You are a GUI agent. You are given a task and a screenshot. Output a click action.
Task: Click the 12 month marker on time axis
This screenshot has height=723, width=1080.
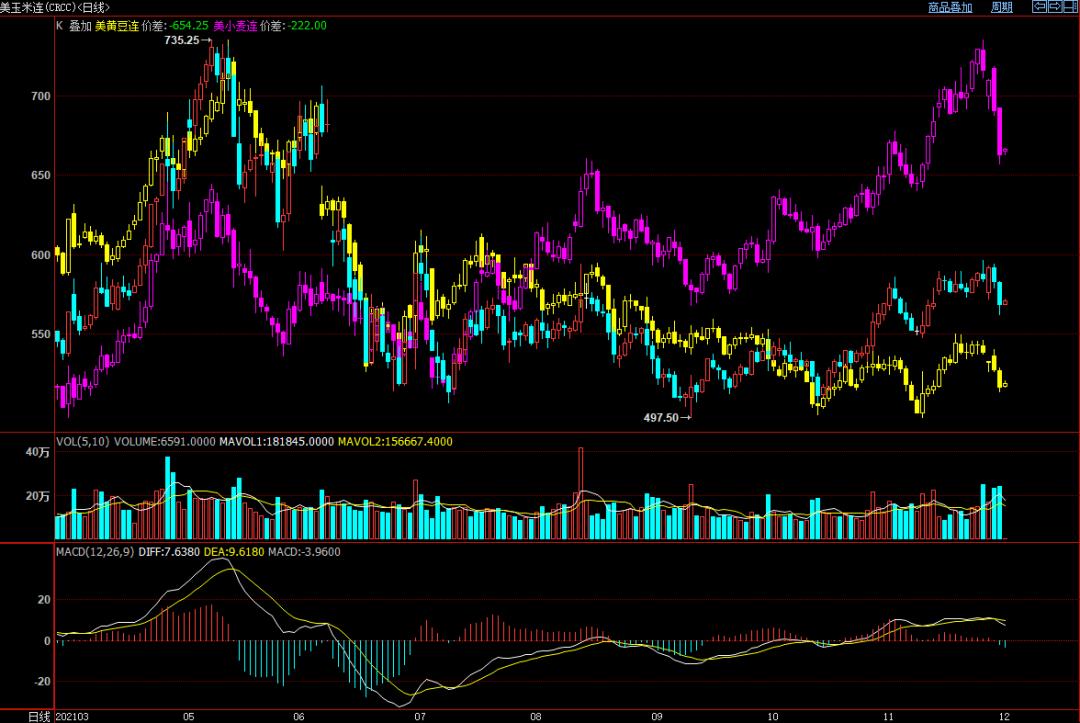point(1004,717)
